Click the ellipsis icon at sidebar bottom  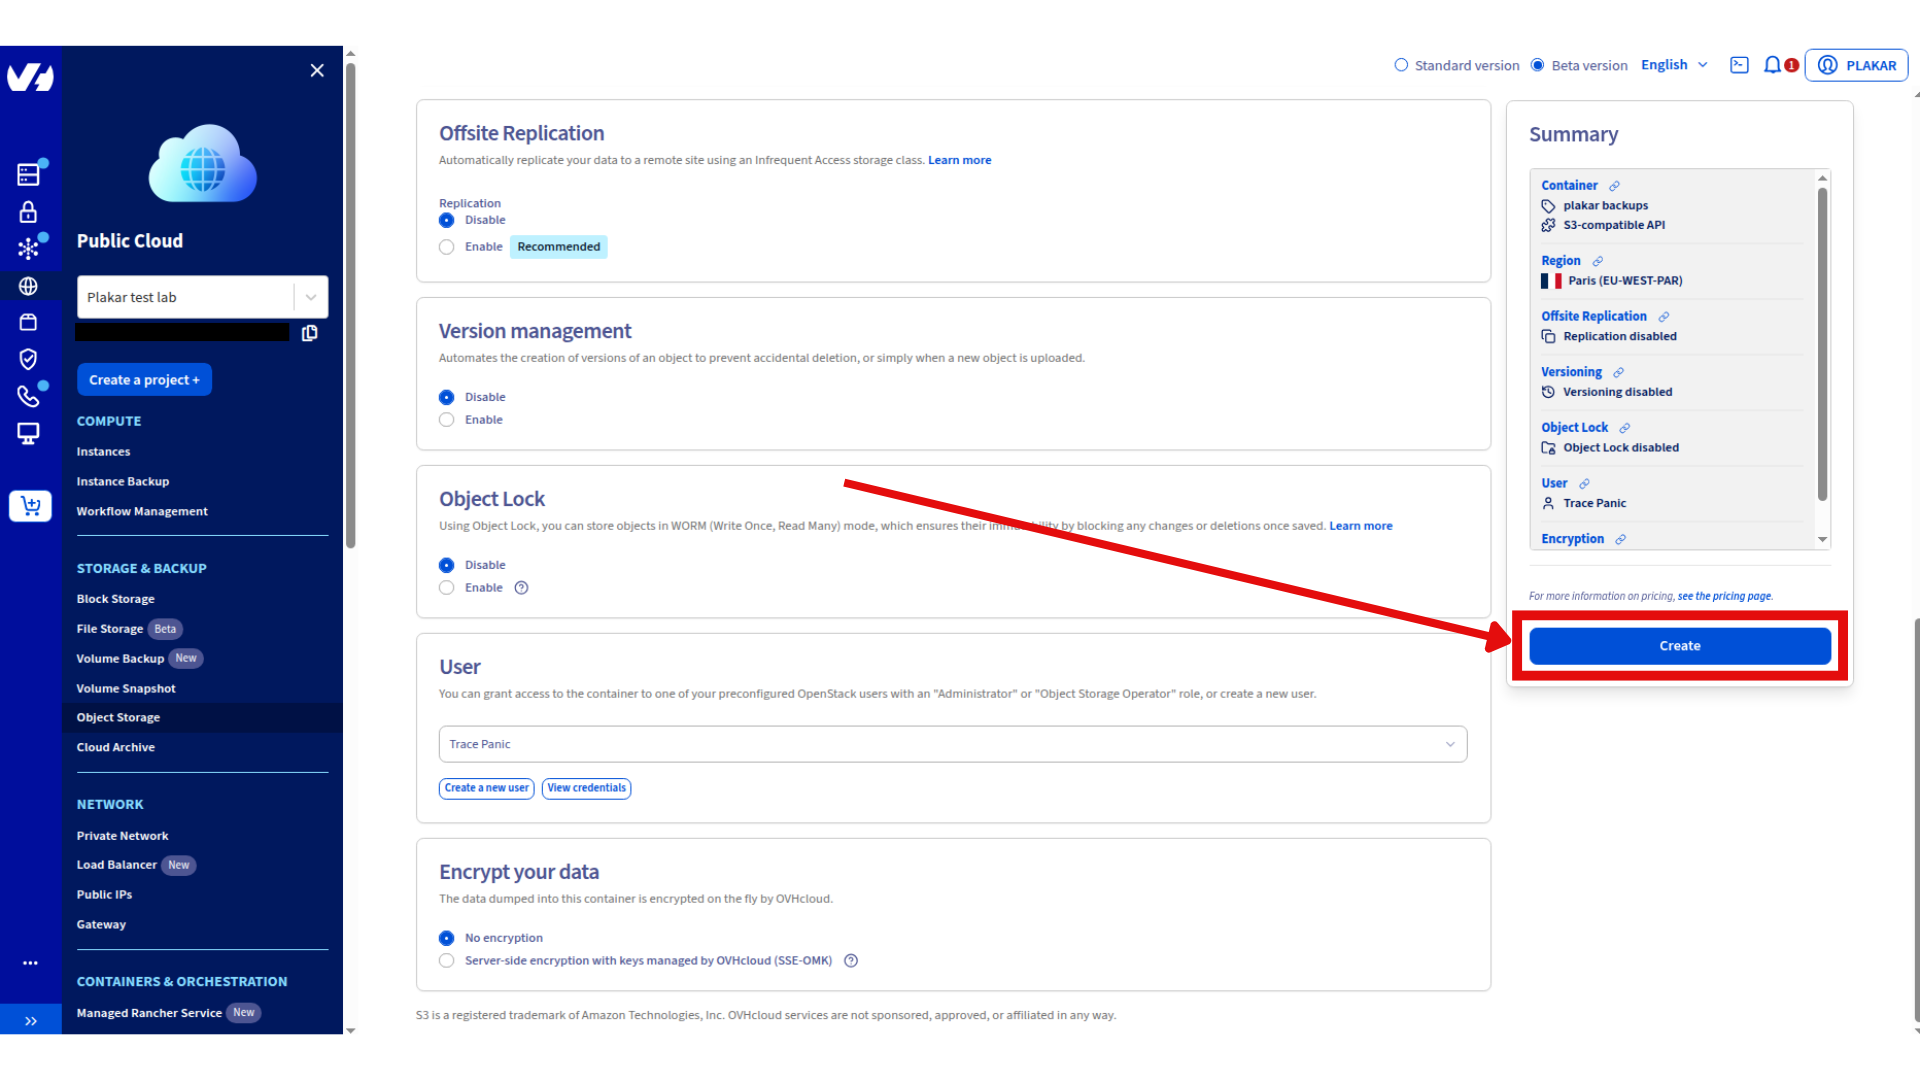(29, 963)
